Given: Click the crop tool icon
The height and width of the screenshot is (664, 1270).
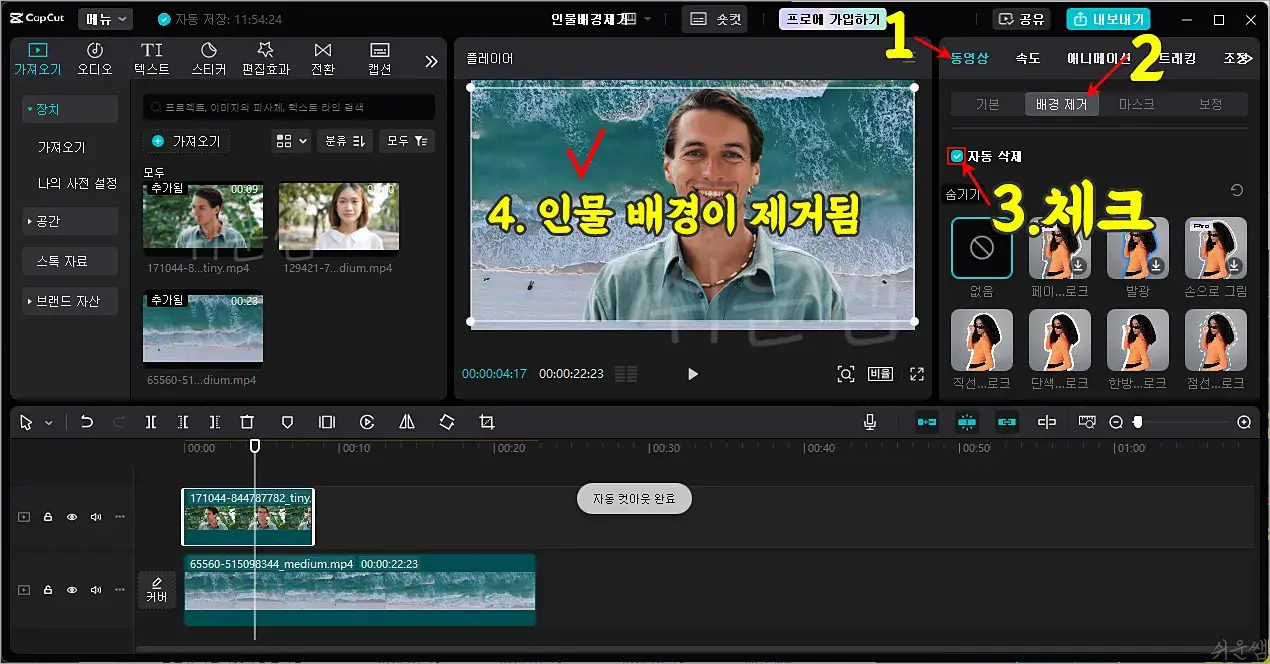Looking at the screenshot, I should click(x=487, y=423).
